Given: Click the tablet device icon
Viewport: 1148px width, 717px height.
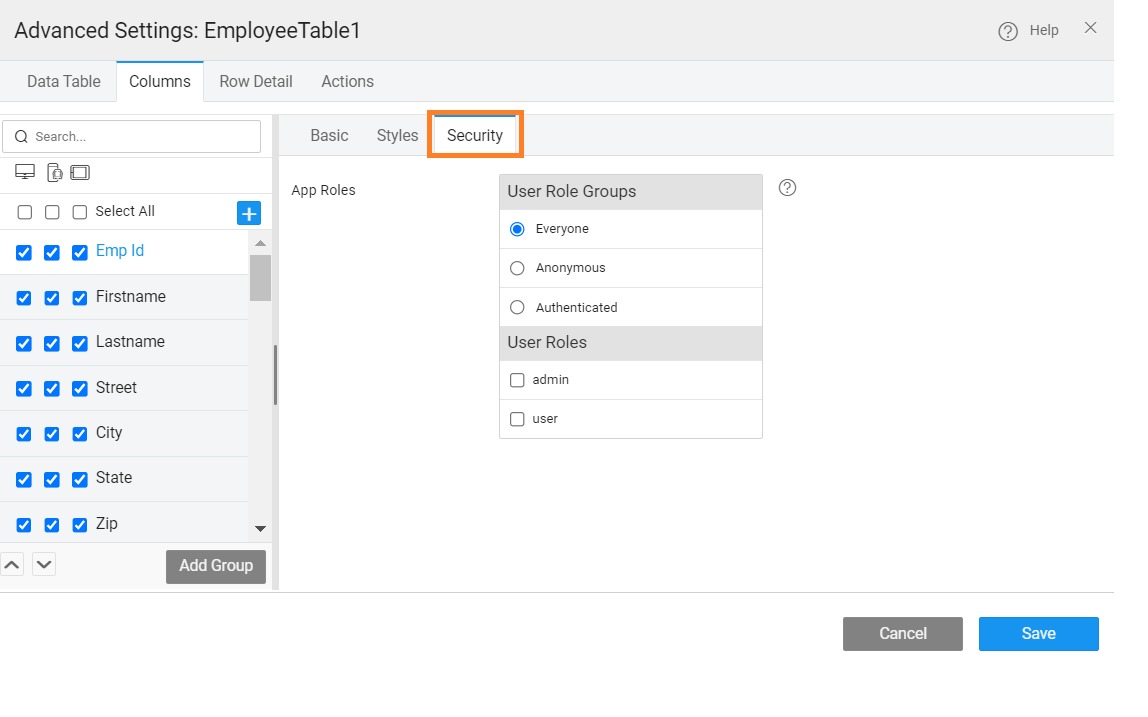Looking at the screenshot, I should 80,172.
